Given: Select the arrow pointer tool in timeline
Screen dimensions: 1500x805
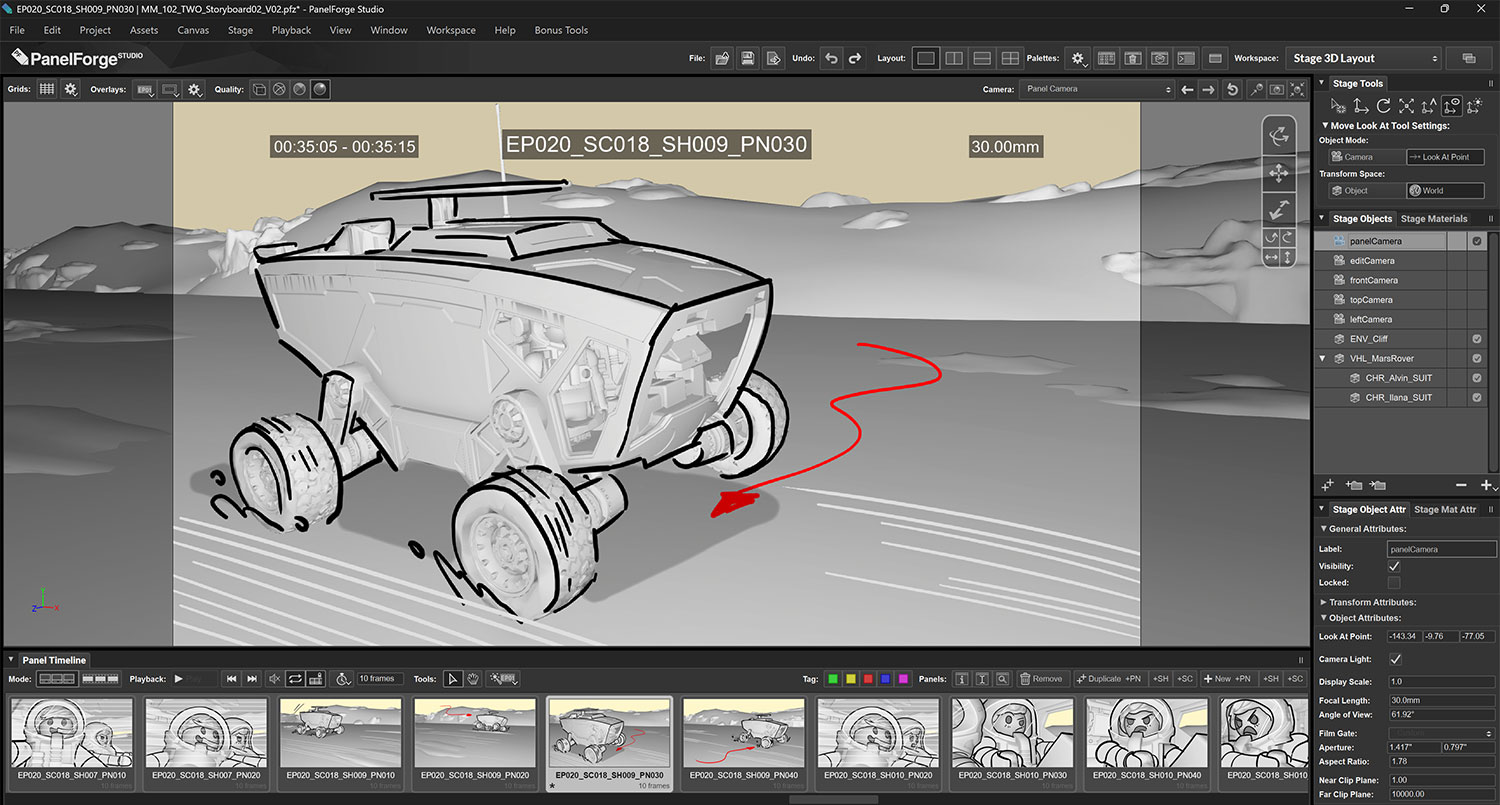Looking at the screenshot, I should [x=452, y=679].
